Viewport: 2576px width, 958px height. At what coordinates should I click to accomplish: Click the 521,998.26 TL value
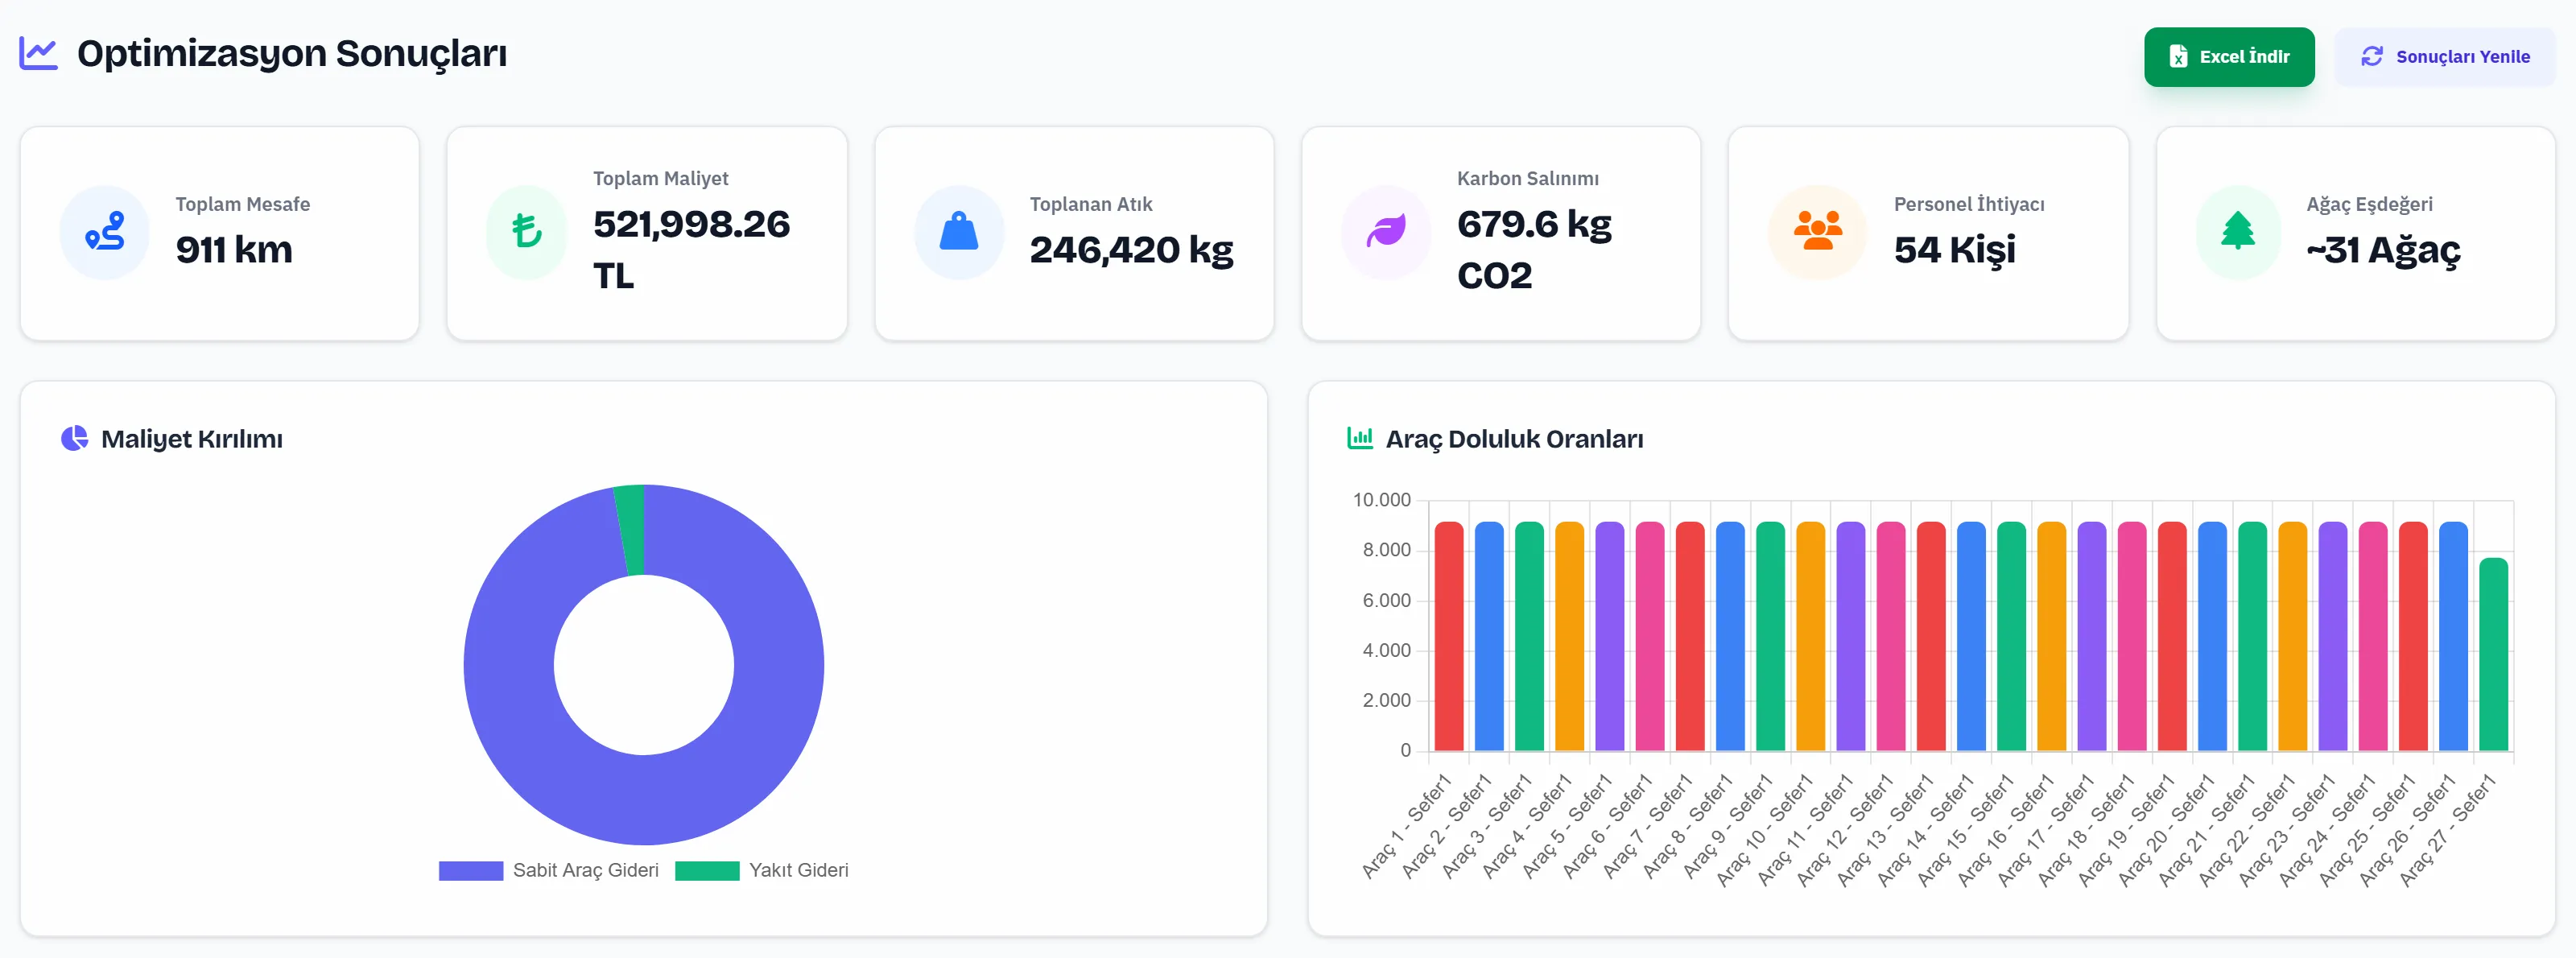691,250
